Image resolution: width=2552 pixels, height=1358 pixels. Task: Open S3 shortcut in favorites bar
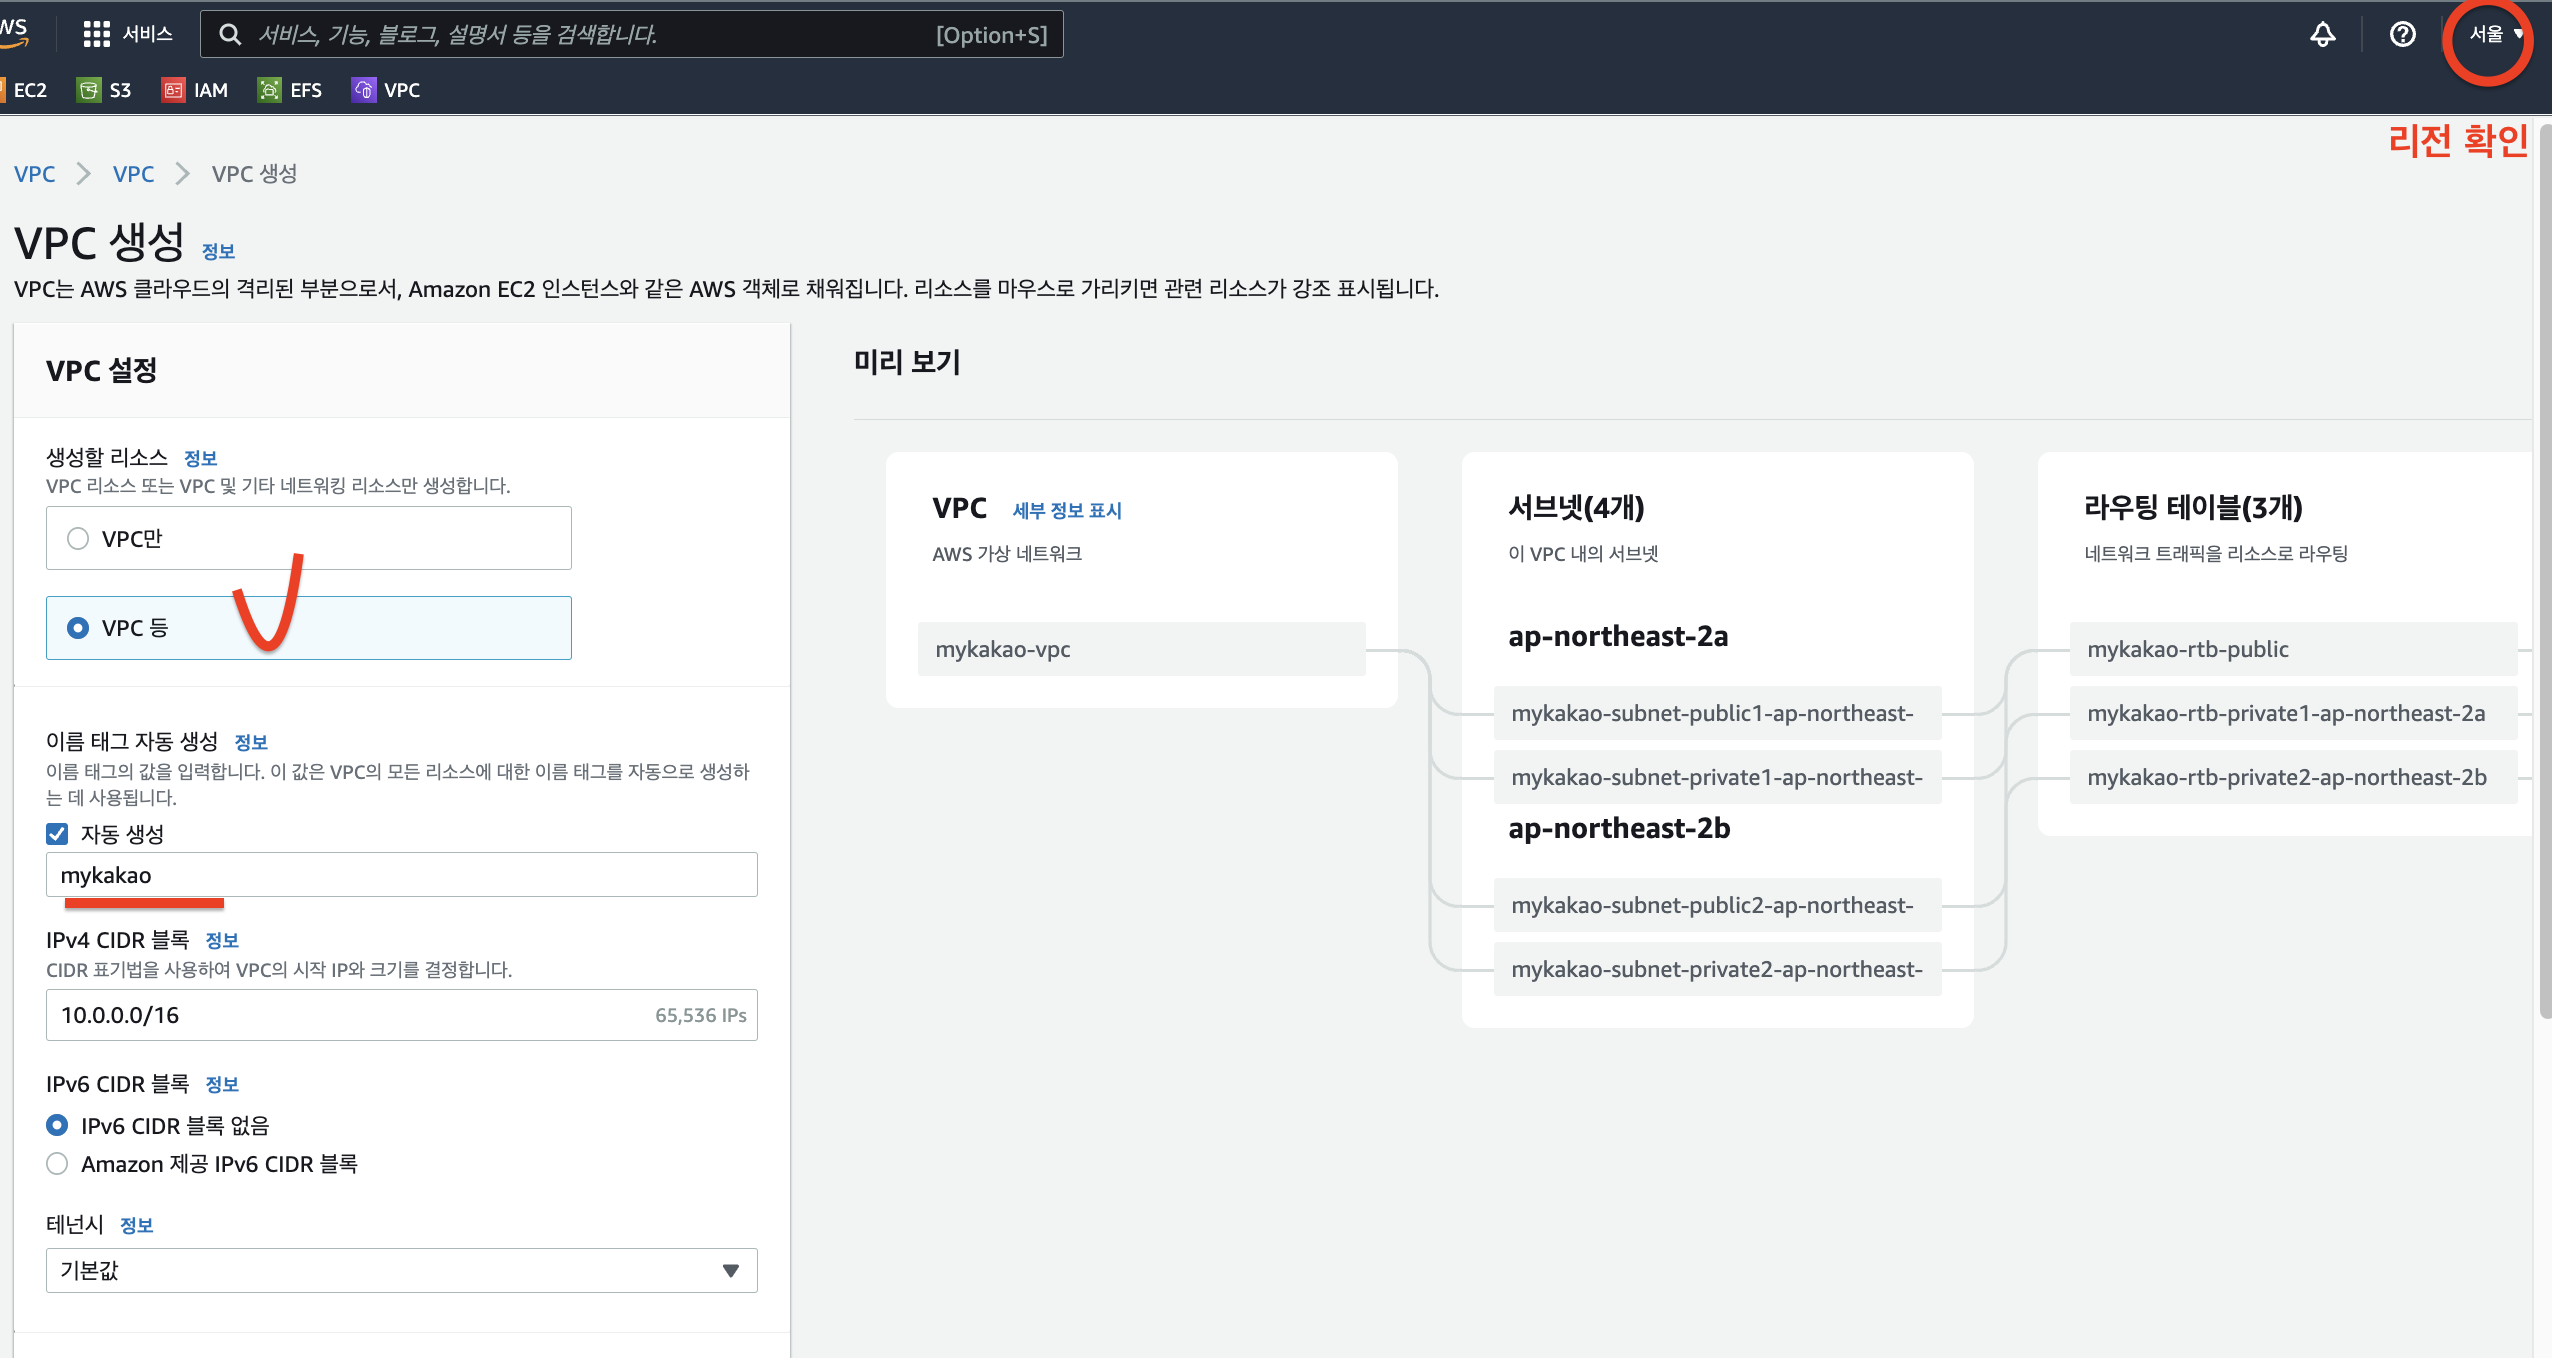[105, 90]
